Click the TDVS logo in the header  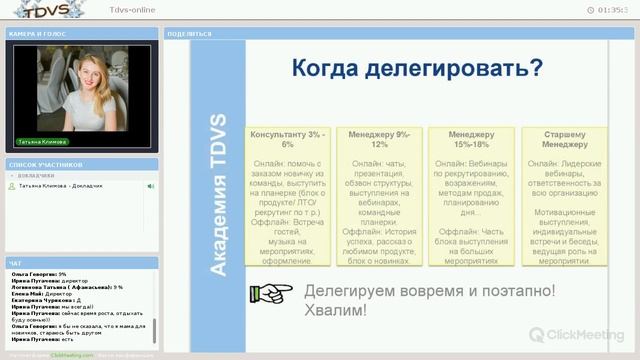49,9
